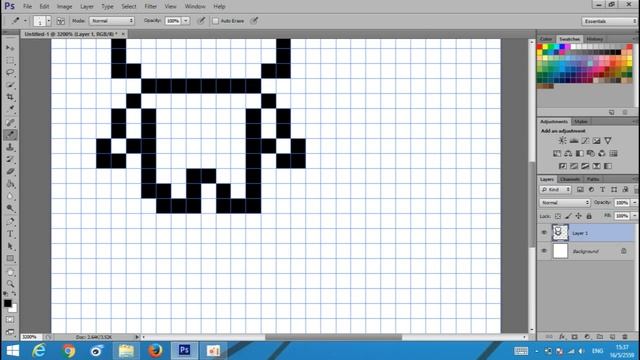Open the Filter menu
640x360 pixels.
coord(150,7)
